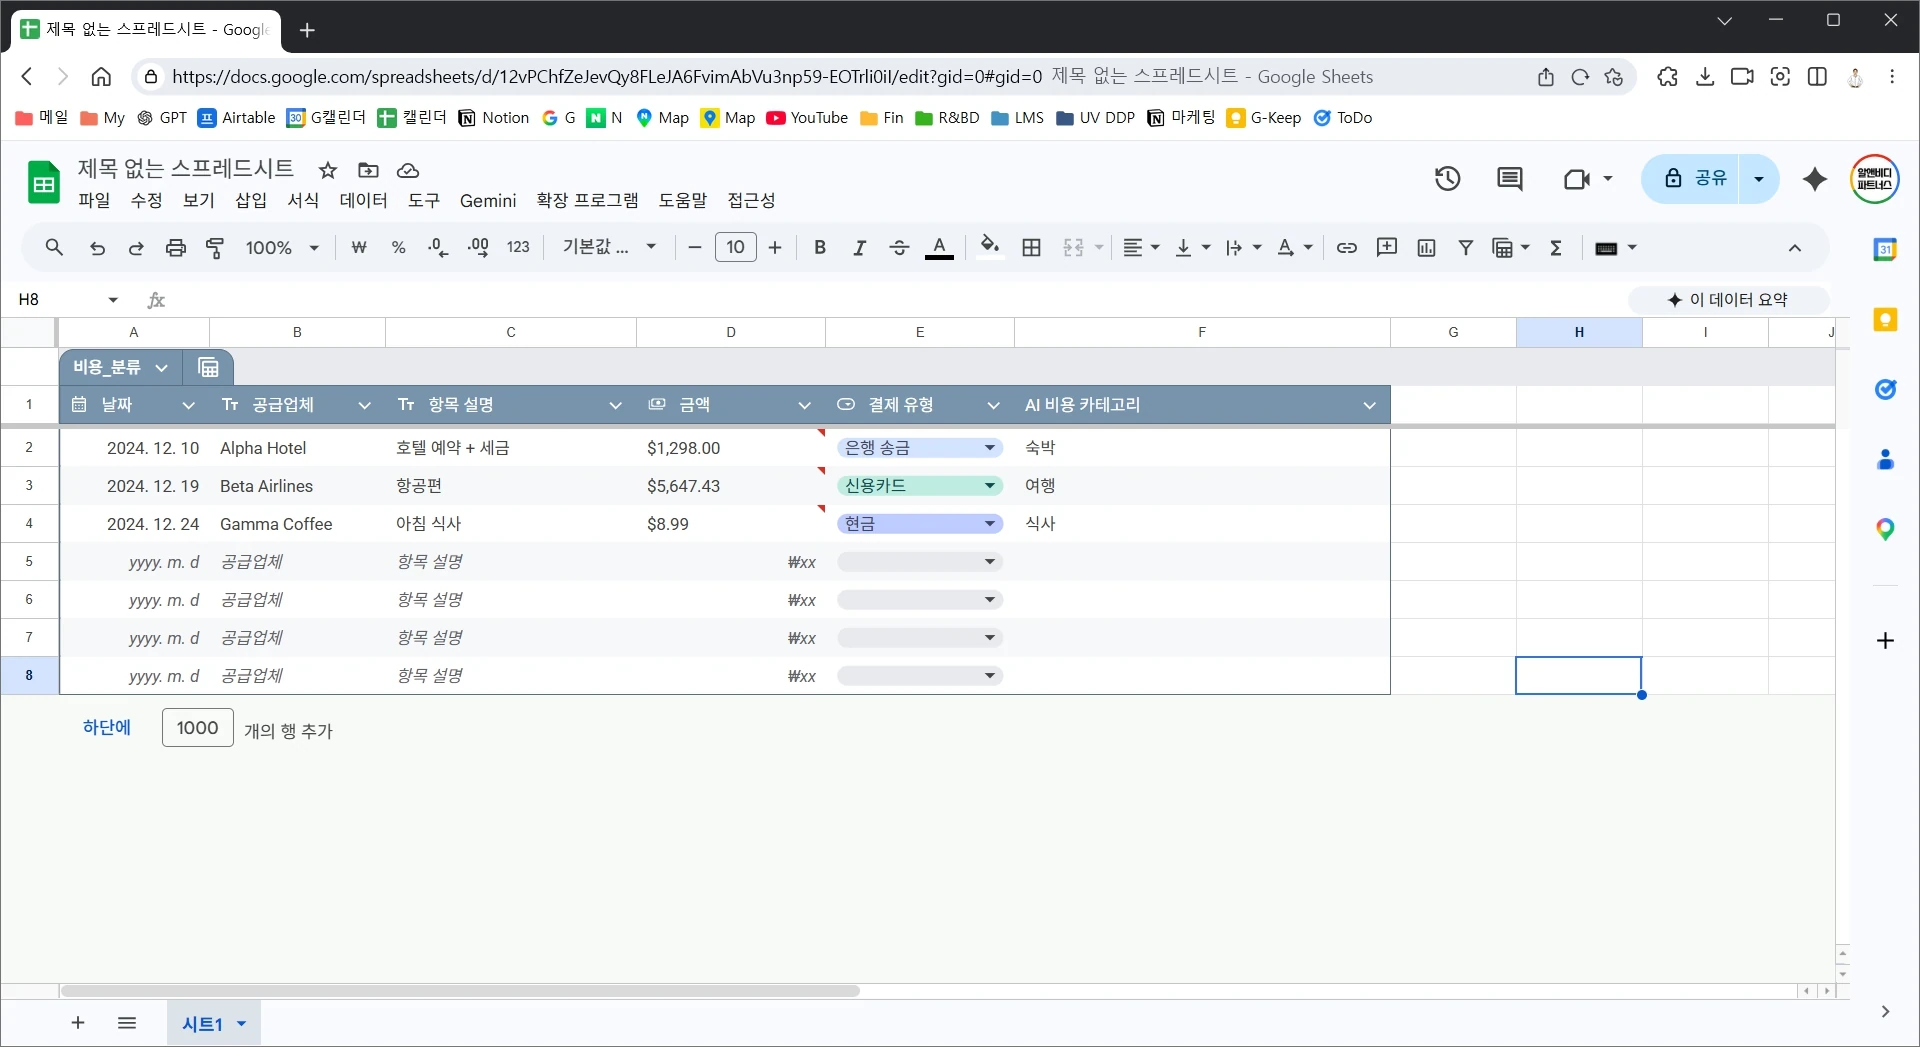The width and height of the screenshot is (1920, 1047).
Task: Click the search menus magnifier icon
Action: 54,247
